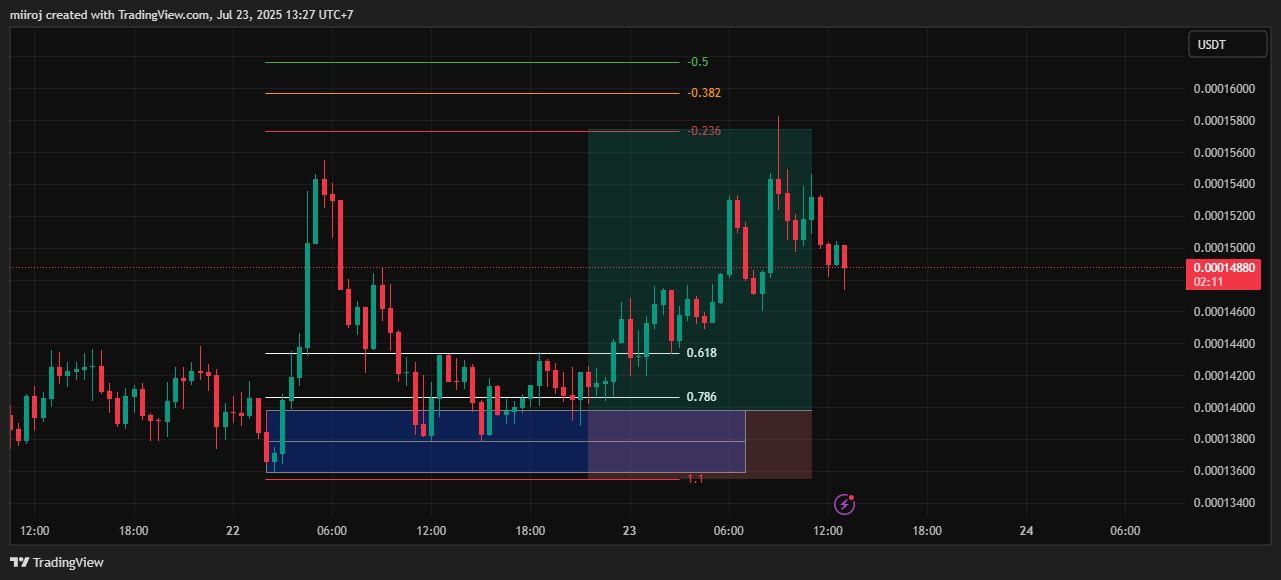Screen dimensions: 1281x580
Task: Click the chart attribution text at top
Action: coord(182,14)
